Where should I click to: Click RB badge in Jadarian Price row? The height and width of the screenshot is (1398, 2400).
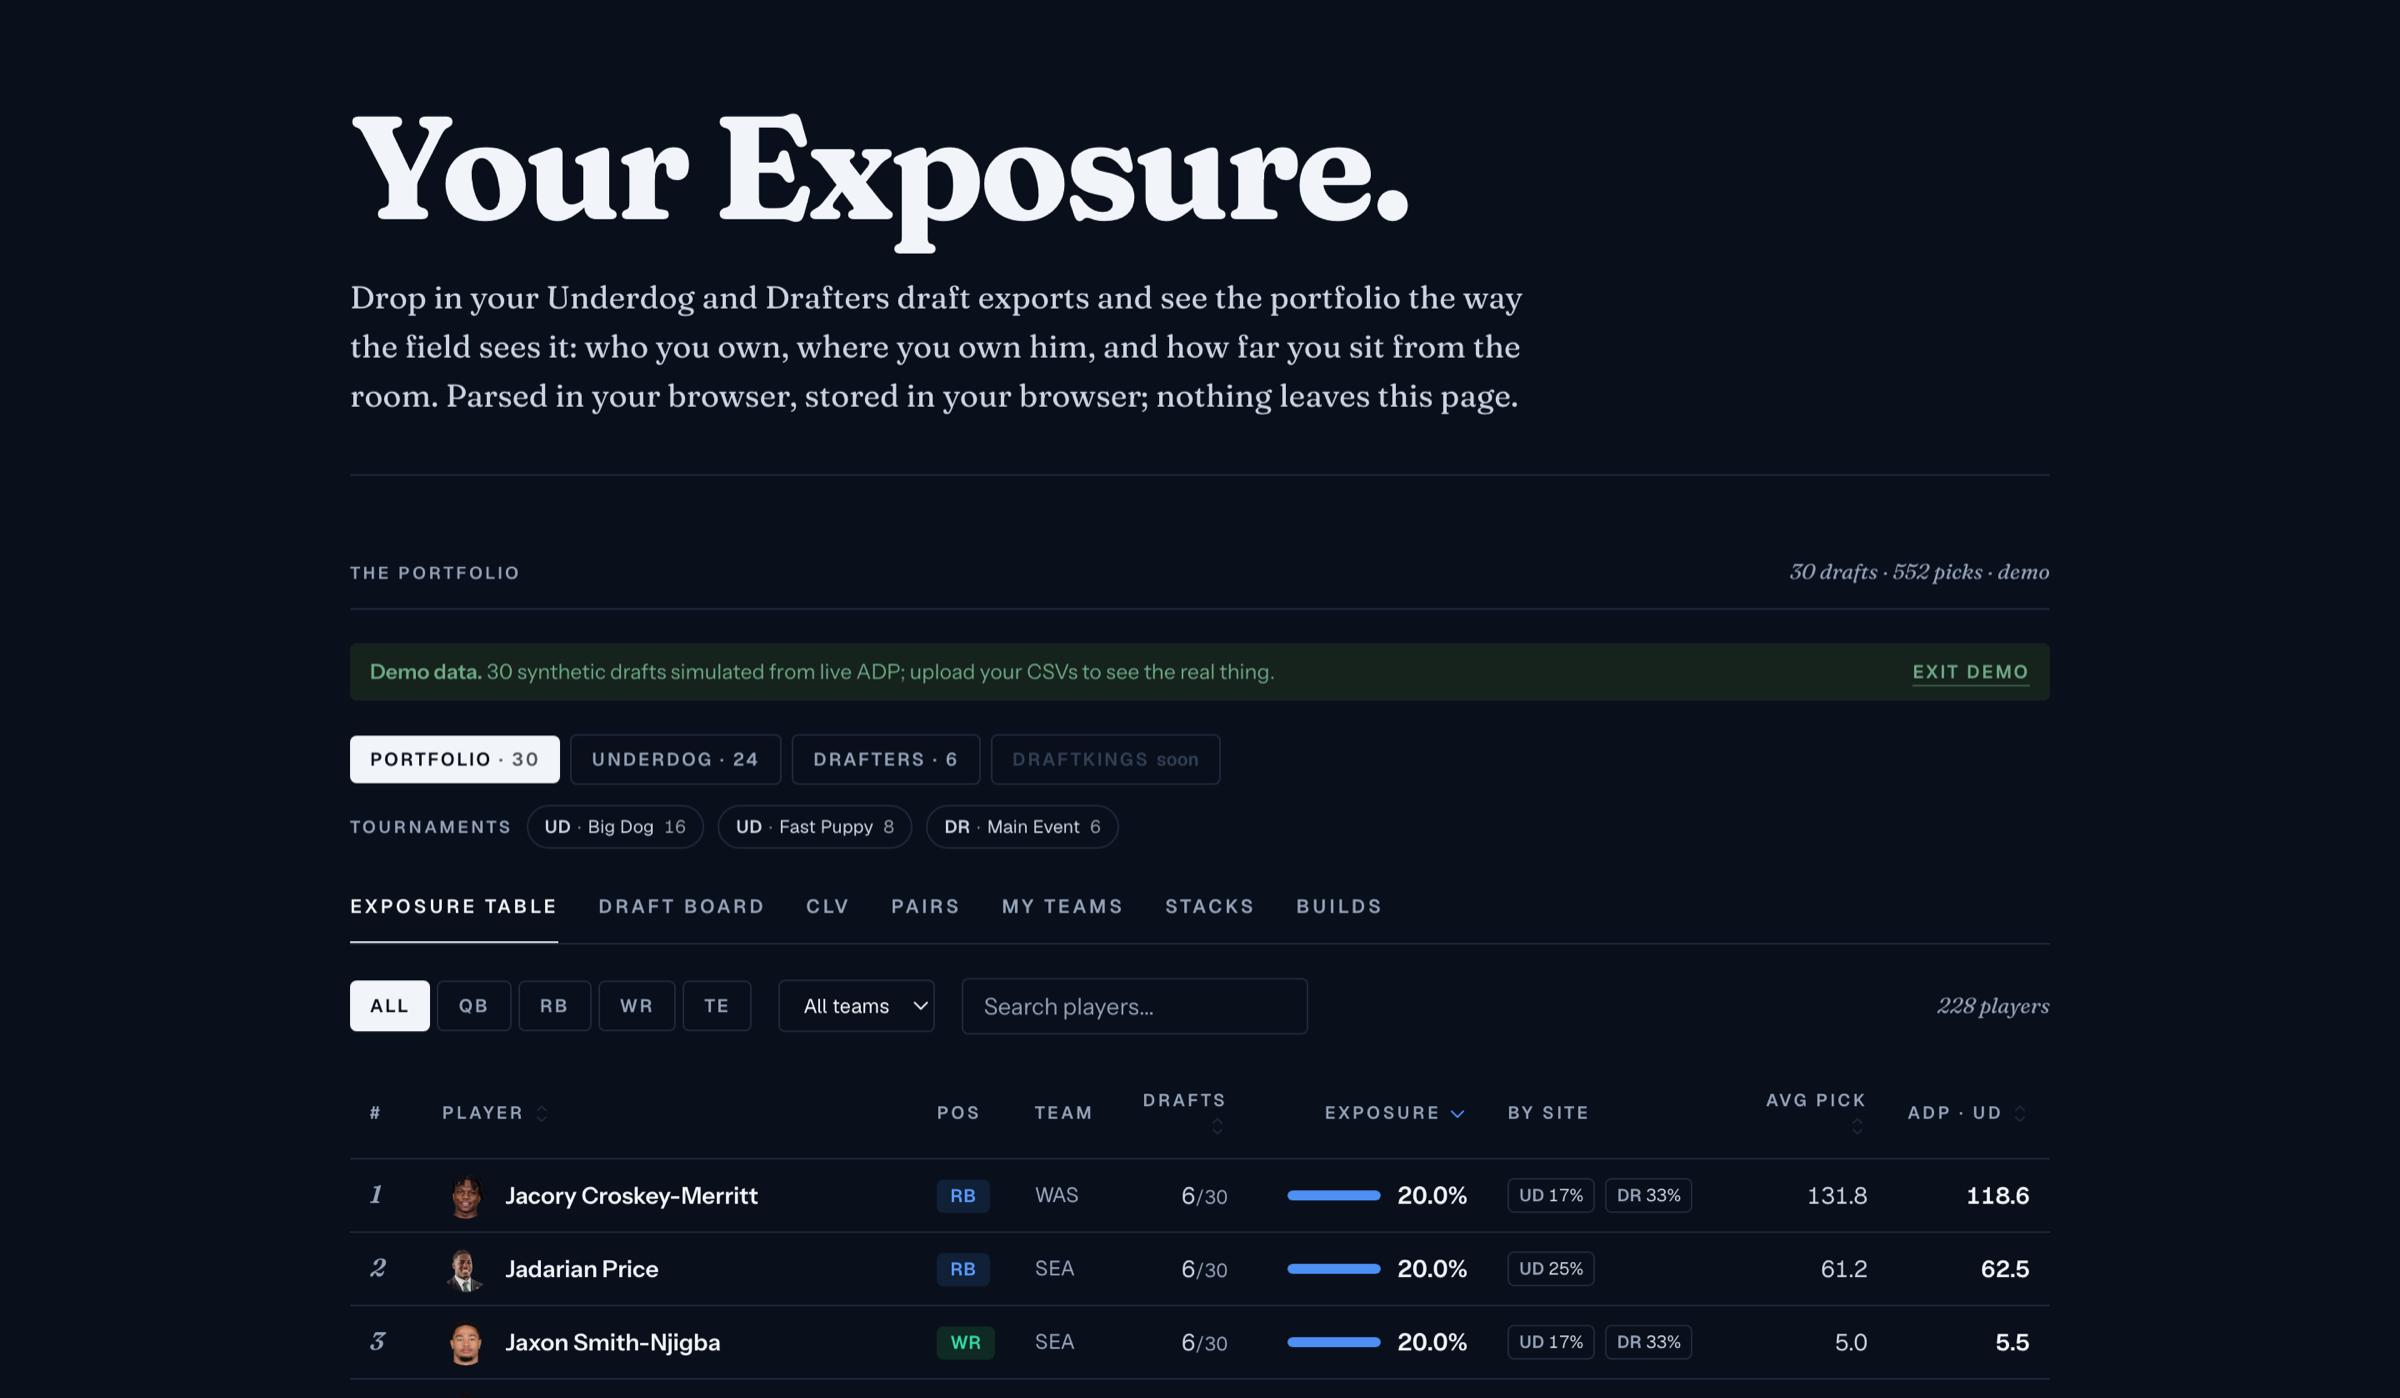click(963, 1269)
